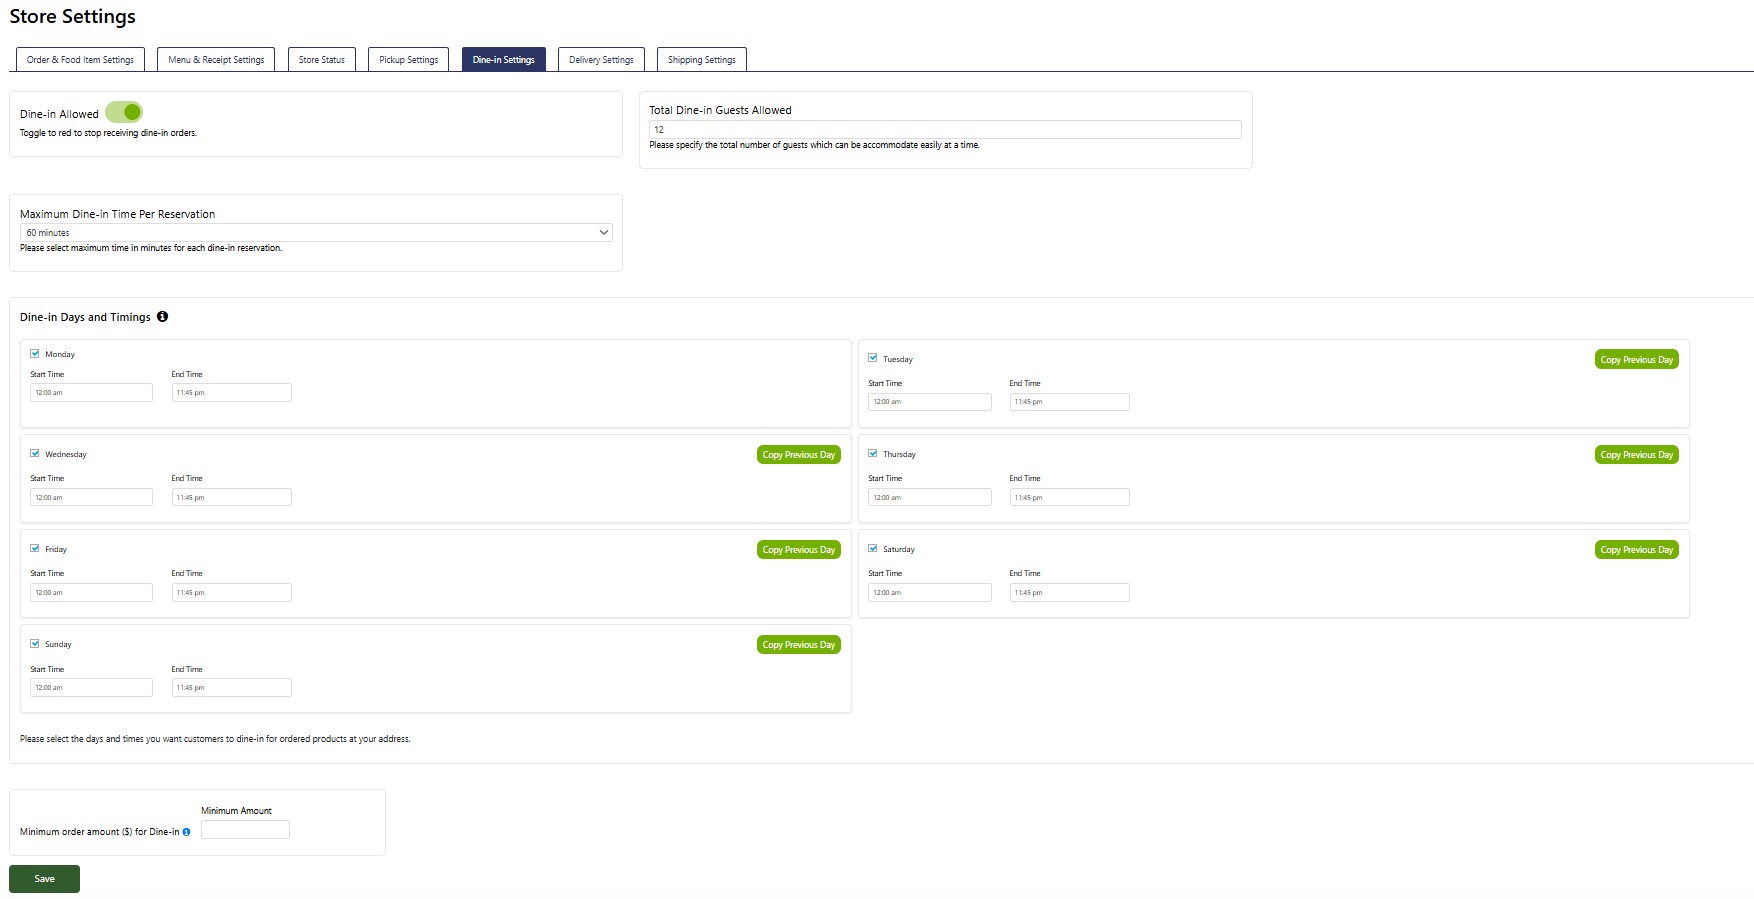Click info icon next to Minimum order amount
The width and height of the screenshot is (1754, 899).
186,832
